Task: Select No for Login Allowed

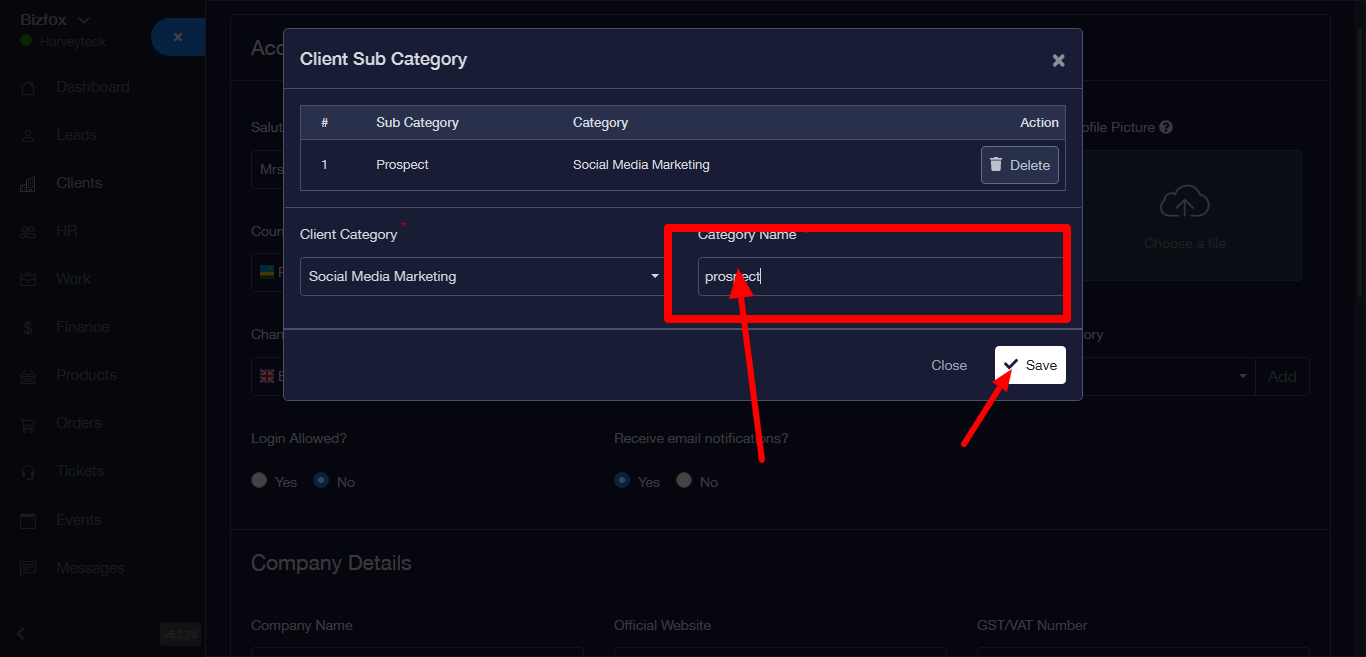Action: pos(321,480)
